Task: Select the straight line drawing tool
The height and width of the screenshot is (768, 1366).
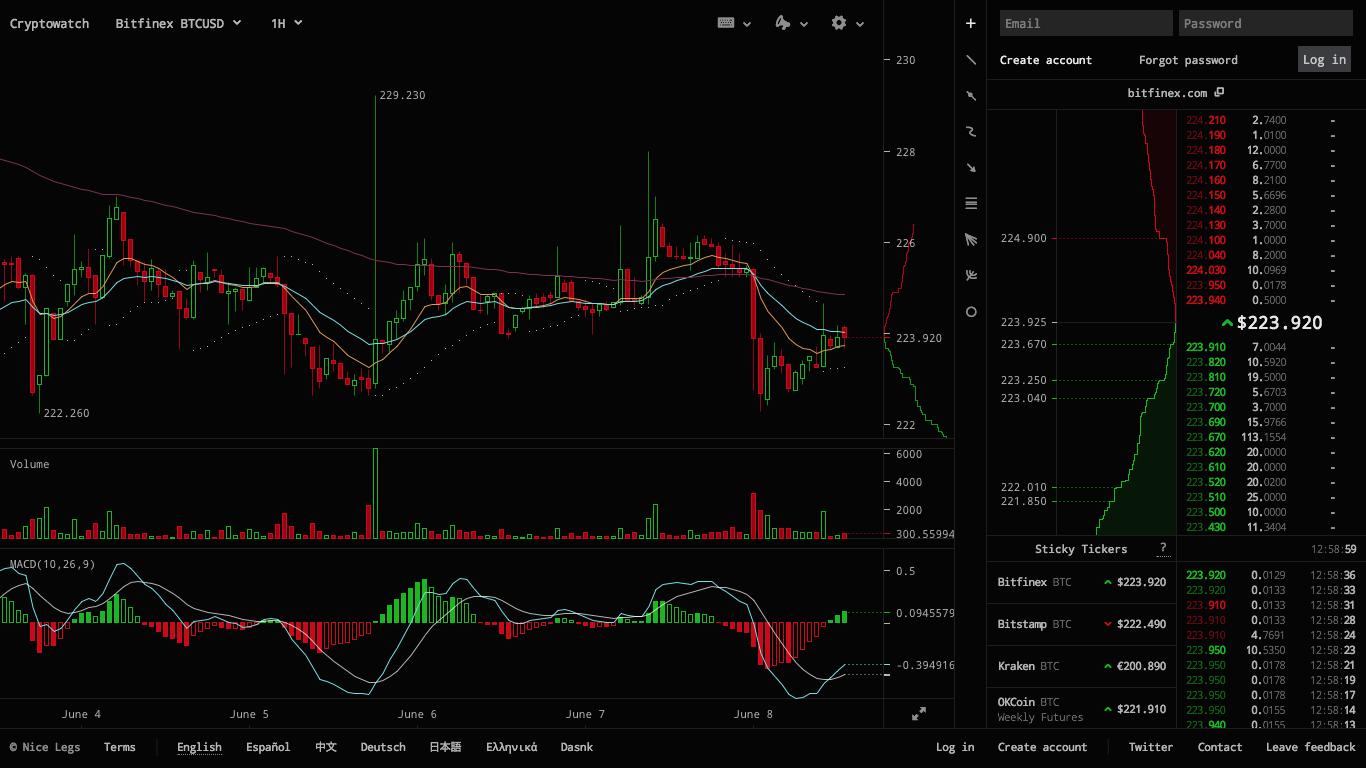Action: pyautogui.click(x=970, y=60)
